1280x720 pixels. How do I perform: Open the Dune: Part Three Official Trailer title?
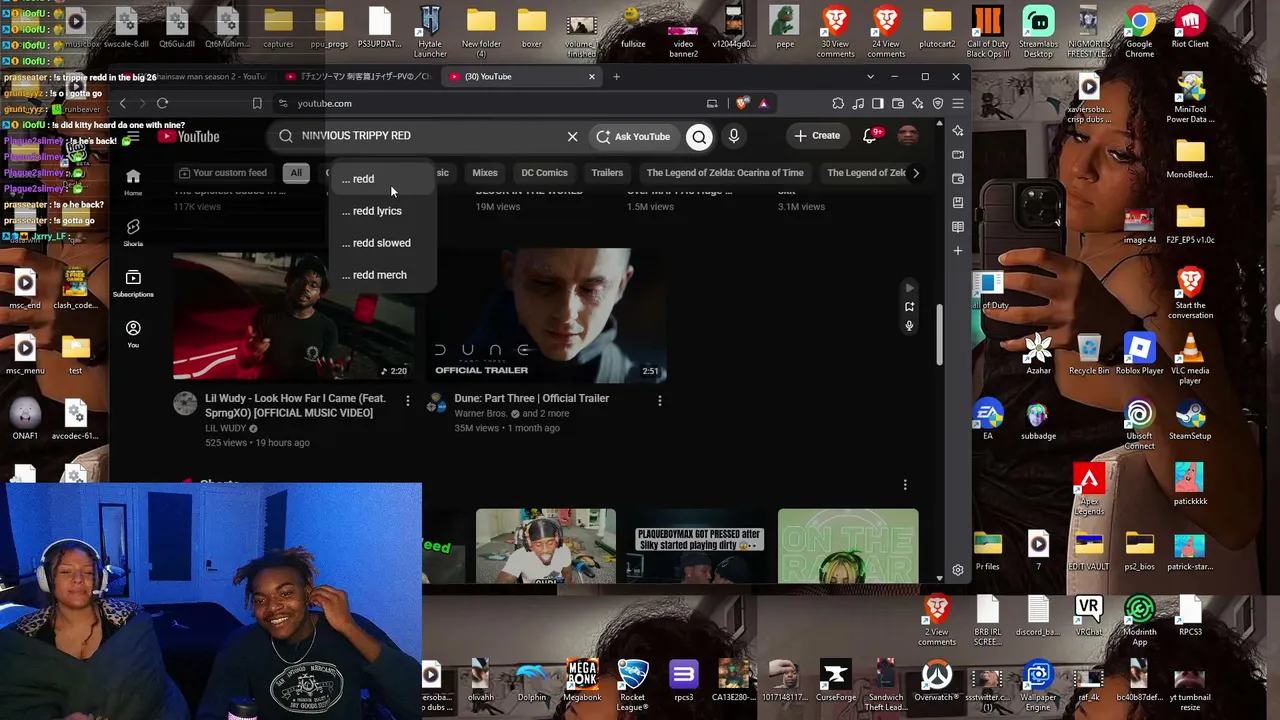532,398
